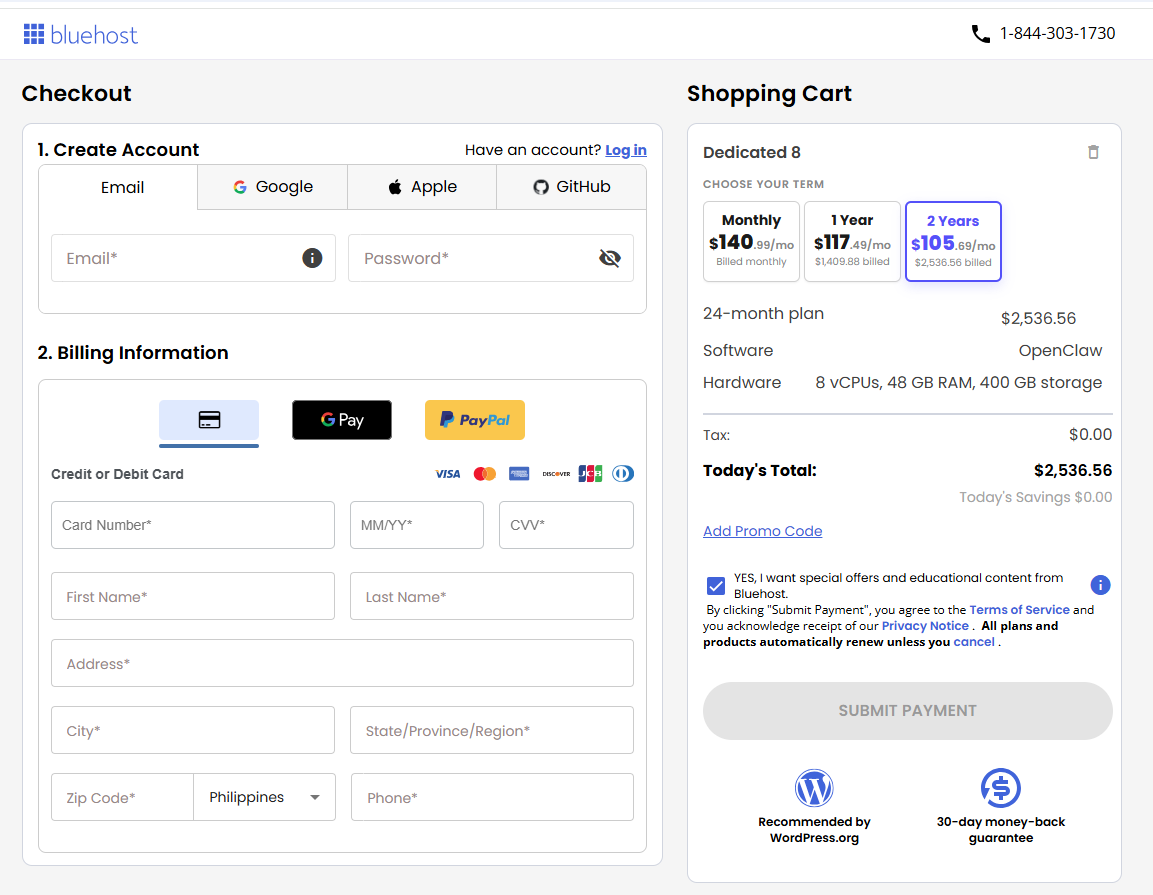
Task: Switch to the Apple sign-up tab
Action: pos(422,187)
